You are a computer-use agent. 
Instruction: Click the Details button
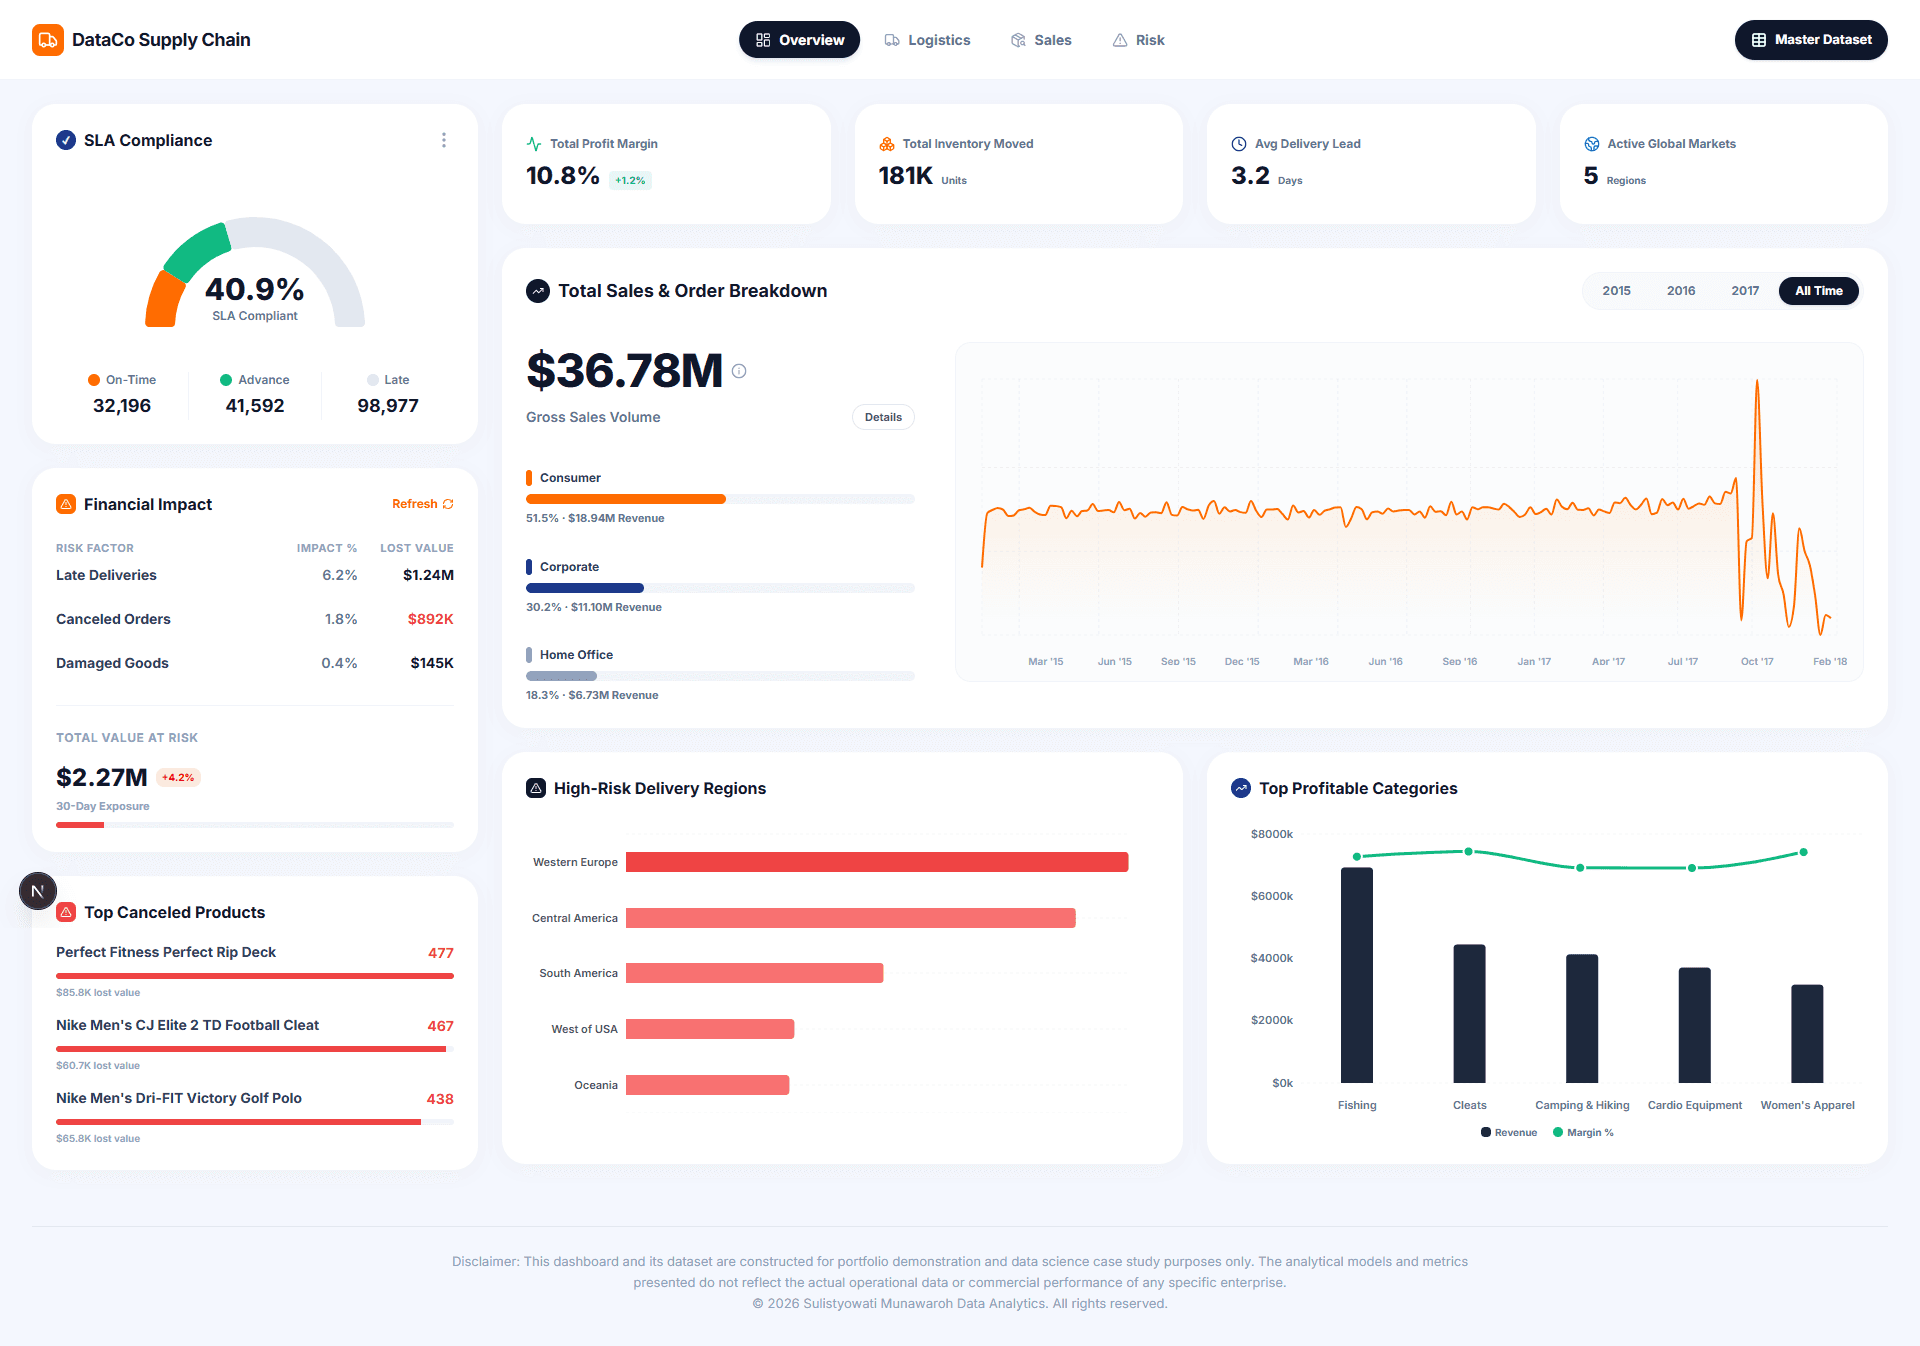click(x=883, y=417)
